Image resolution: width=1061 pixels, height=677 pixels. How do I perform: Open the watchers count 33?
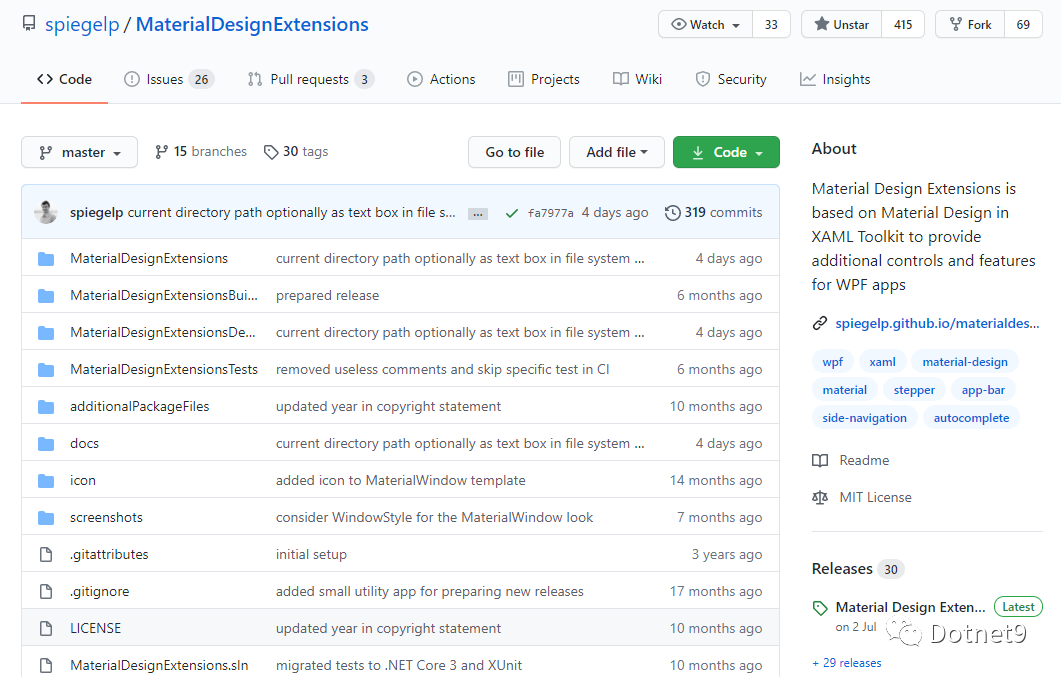click(771, 24)
